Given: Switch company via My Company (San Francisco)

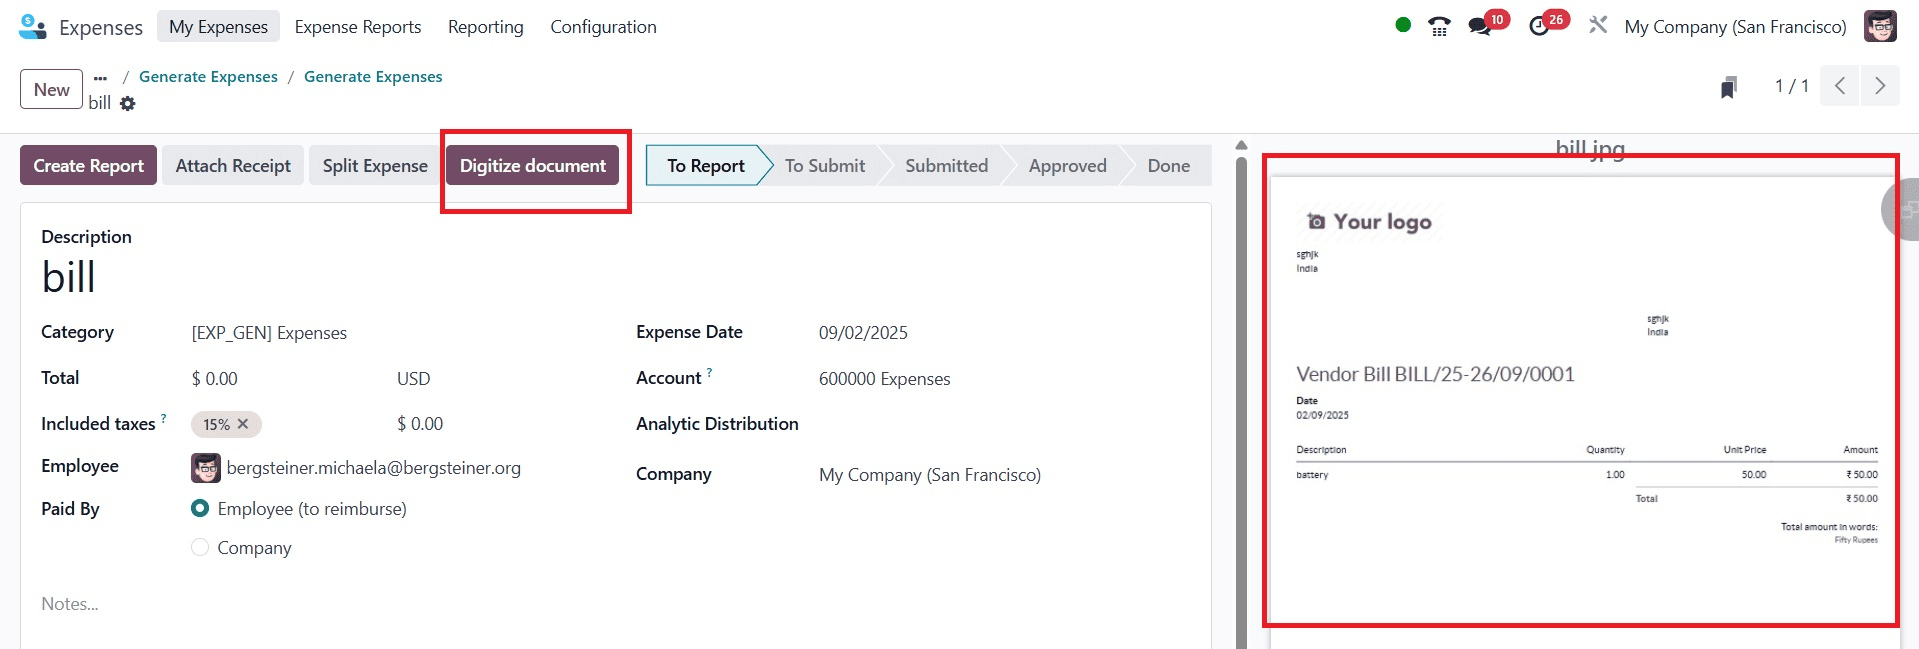Looking at the screenshot, I should pyautogui.click(x=1735, y=27).
